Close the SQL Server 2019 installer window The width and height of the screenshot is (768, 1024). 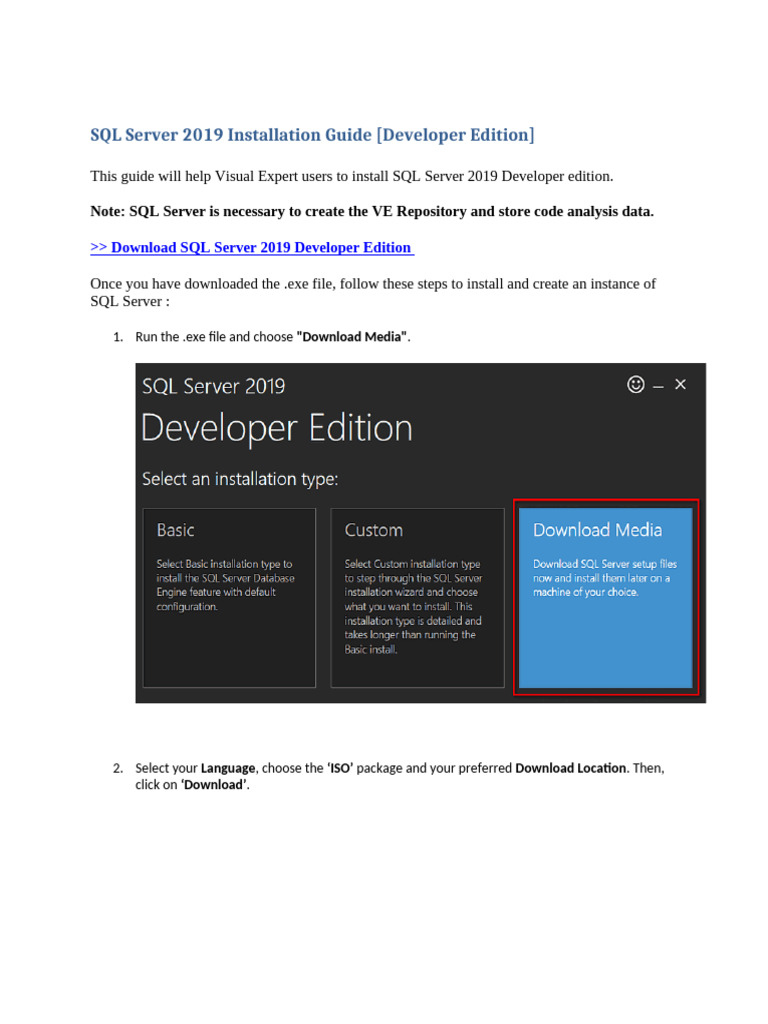point(680,384)
